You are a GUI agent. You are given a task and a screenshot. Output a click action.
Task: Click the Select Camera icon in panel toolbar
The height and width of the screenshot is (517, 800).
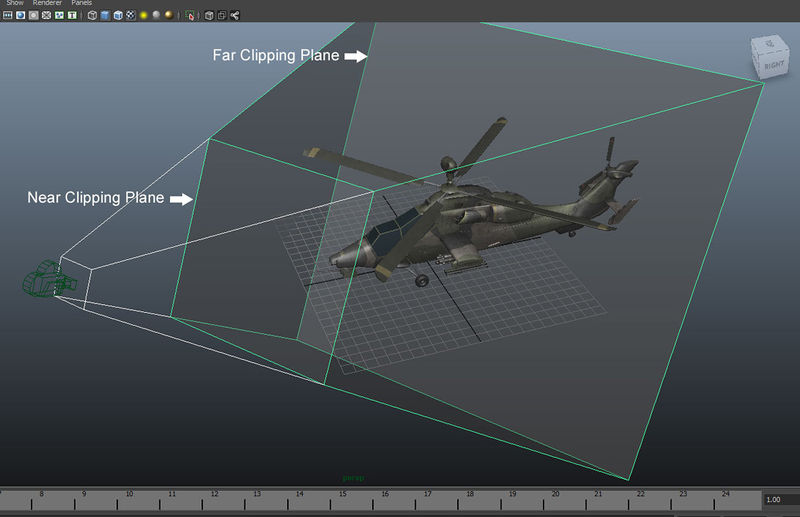[x=8, y=16]
